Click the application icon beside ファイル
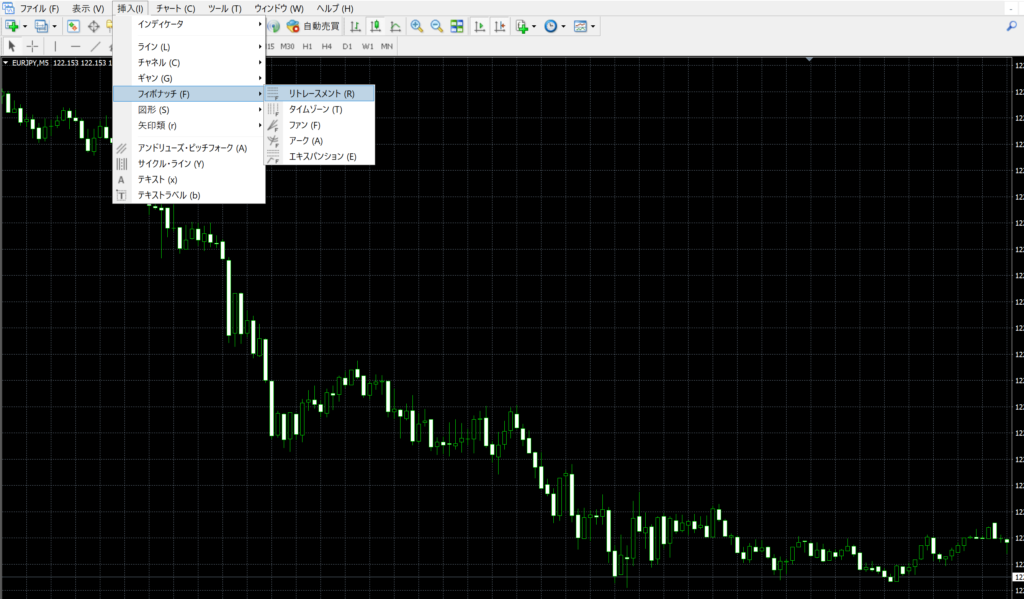The height and width of the screenshot is (599, 1024). 8,8
